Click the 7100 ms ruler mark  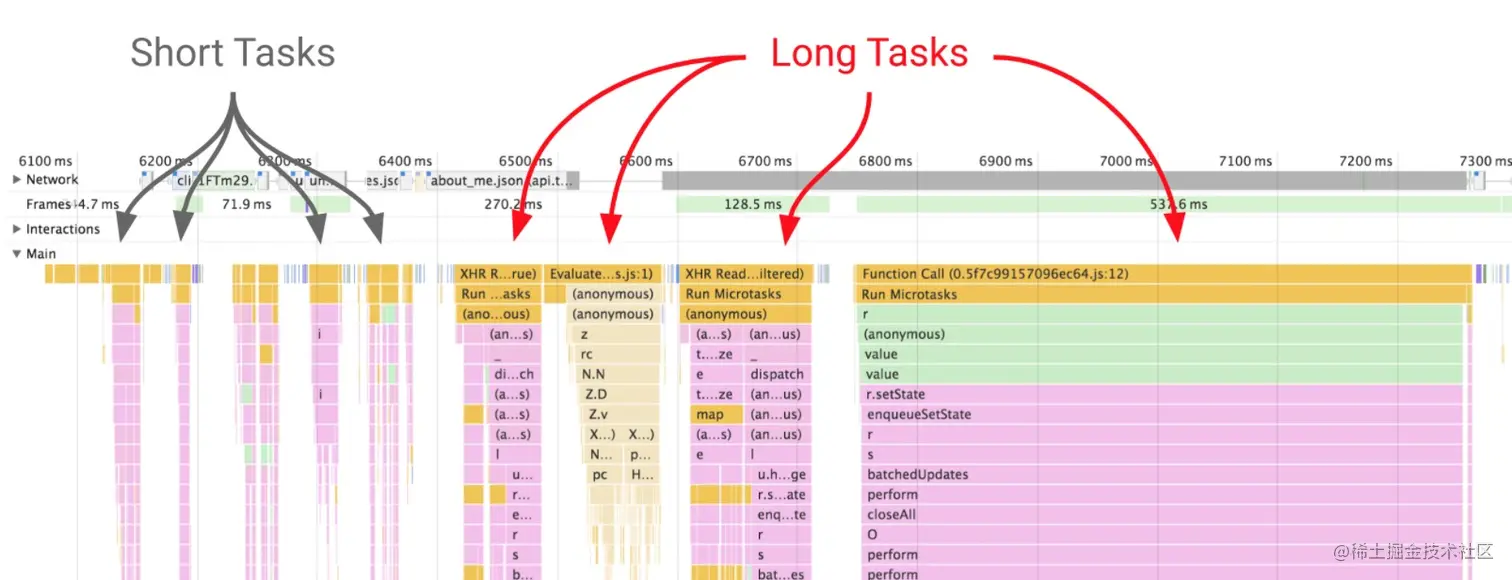[x=1245, y=160]
